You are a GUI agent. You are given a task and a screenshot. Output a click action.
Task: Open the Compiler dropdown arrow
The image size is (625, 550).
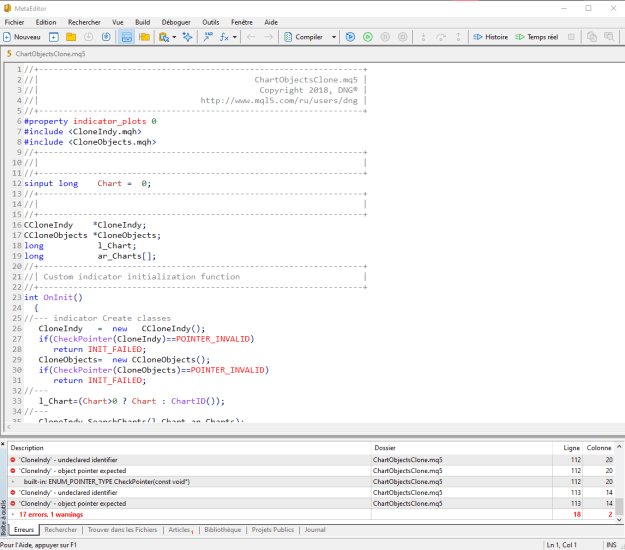[334, 37]
